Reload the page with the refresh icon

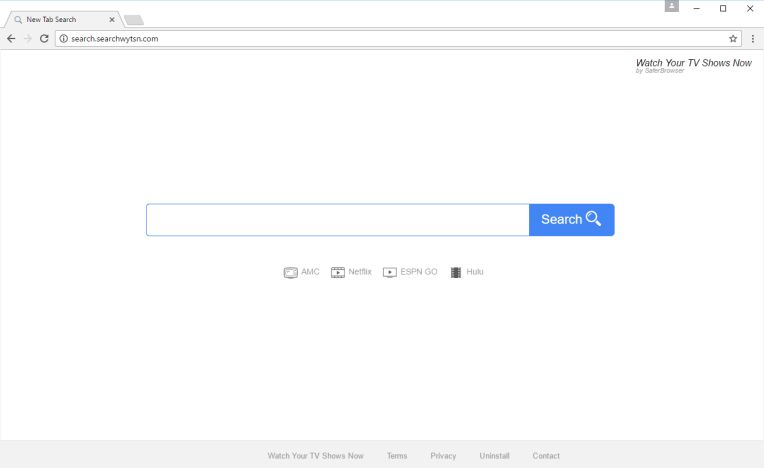pos(44,38)
